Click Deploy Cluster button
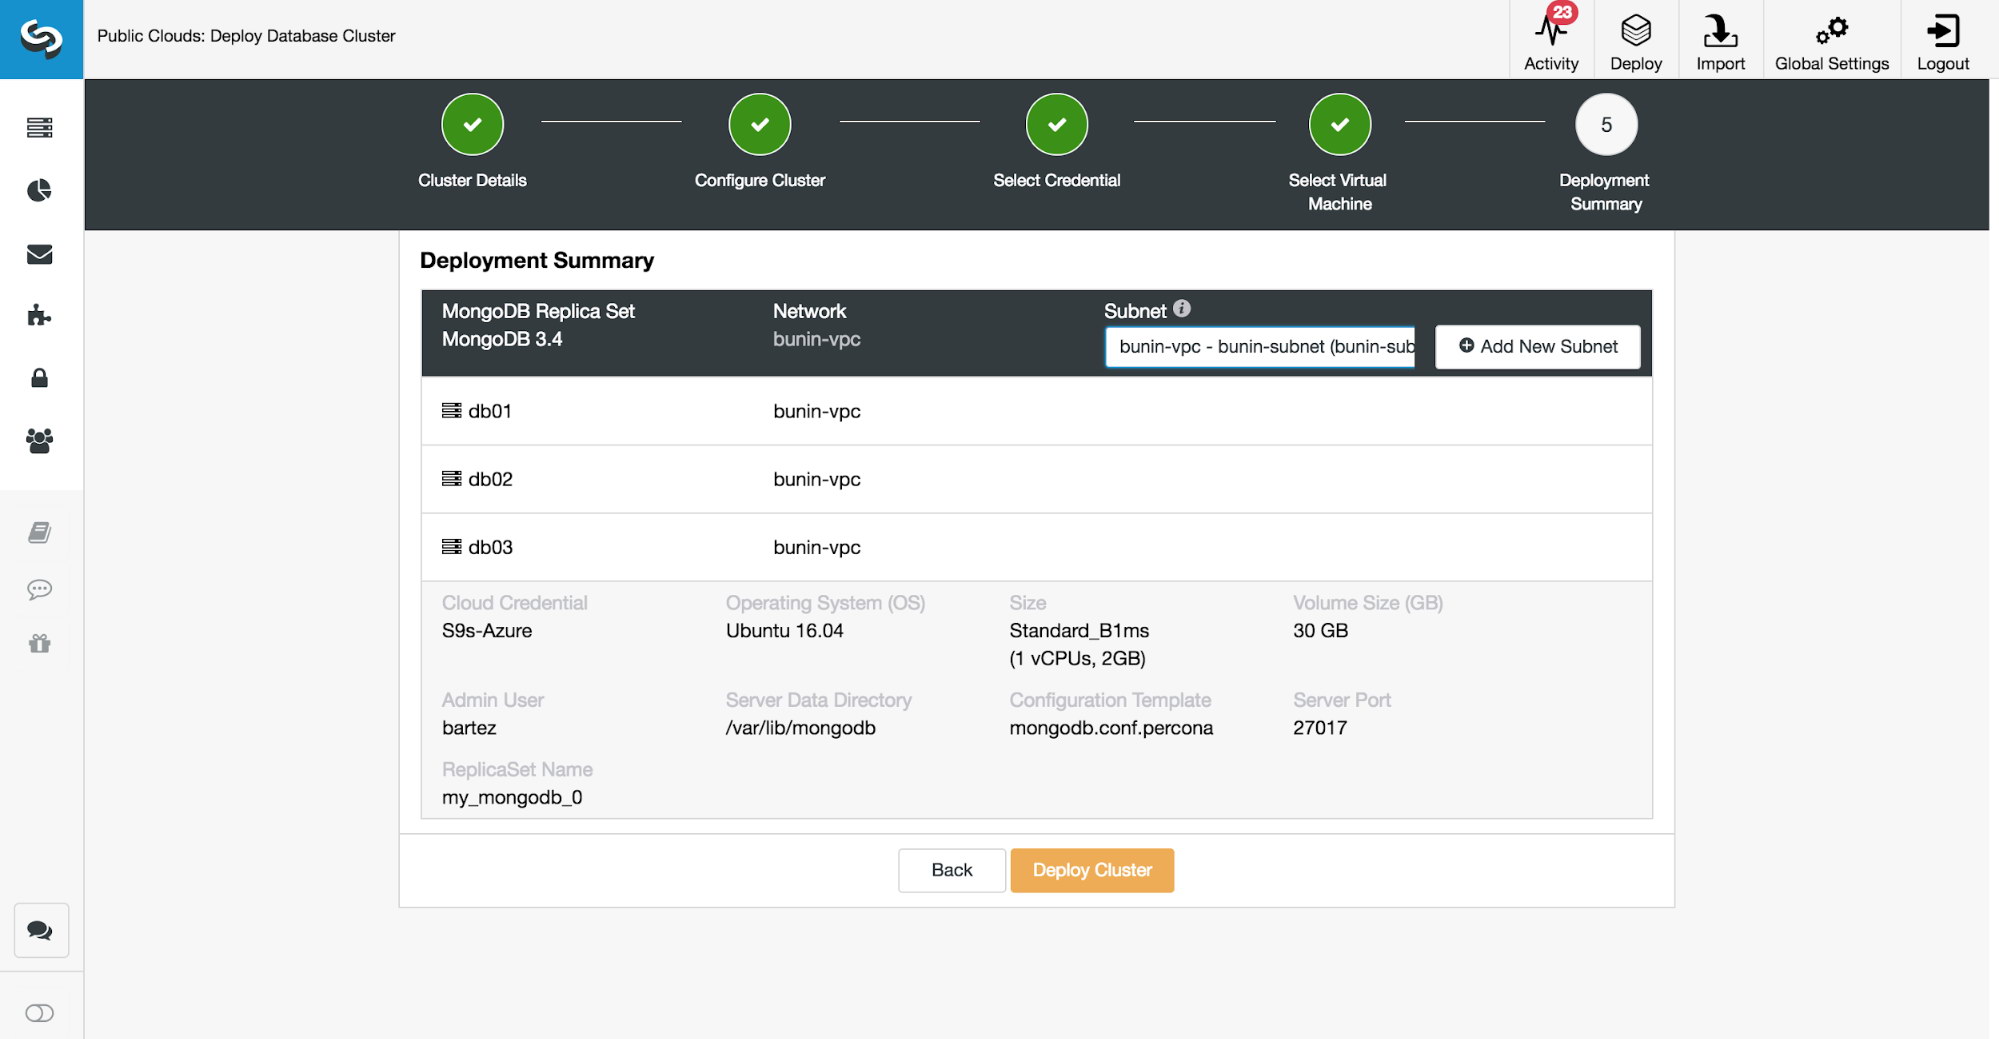Viewport: 1999px width, 1039px height. tap(1092, 870)
